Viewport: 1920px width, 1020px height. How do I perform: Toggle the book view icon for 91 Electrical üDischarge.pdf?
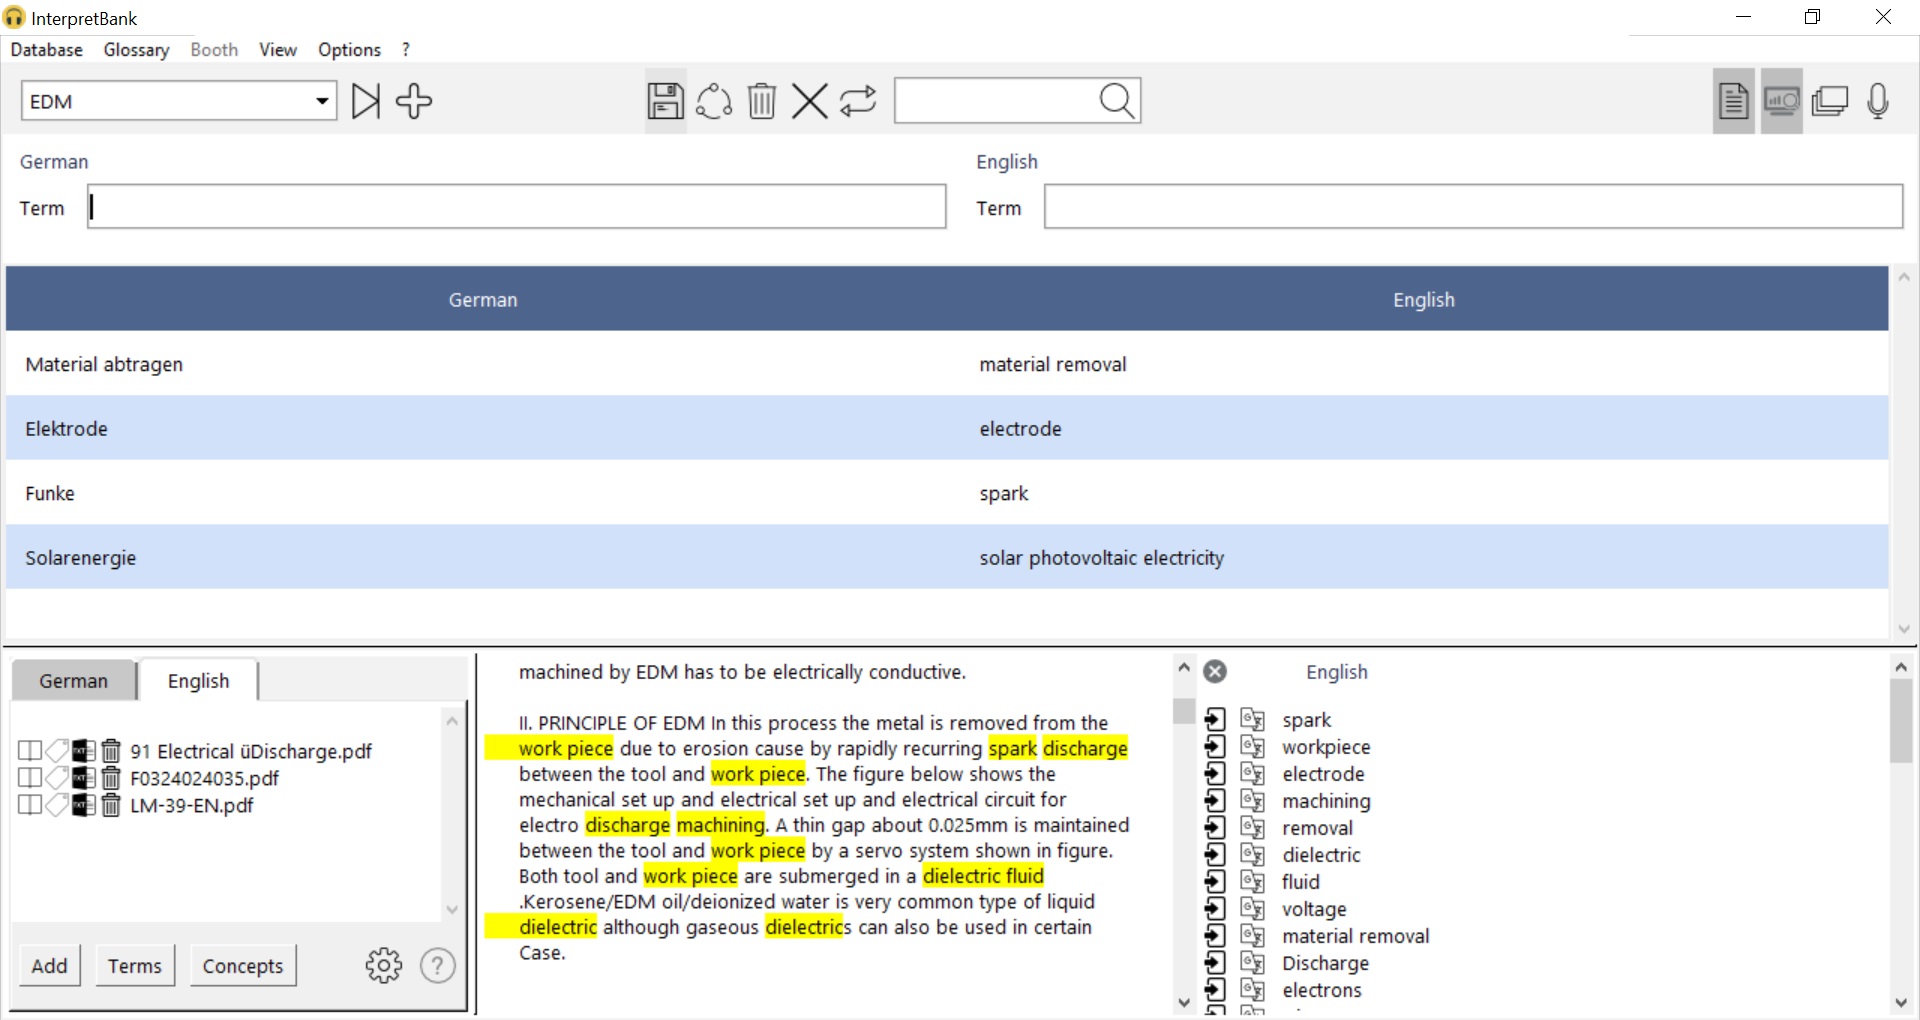(30, 751)
